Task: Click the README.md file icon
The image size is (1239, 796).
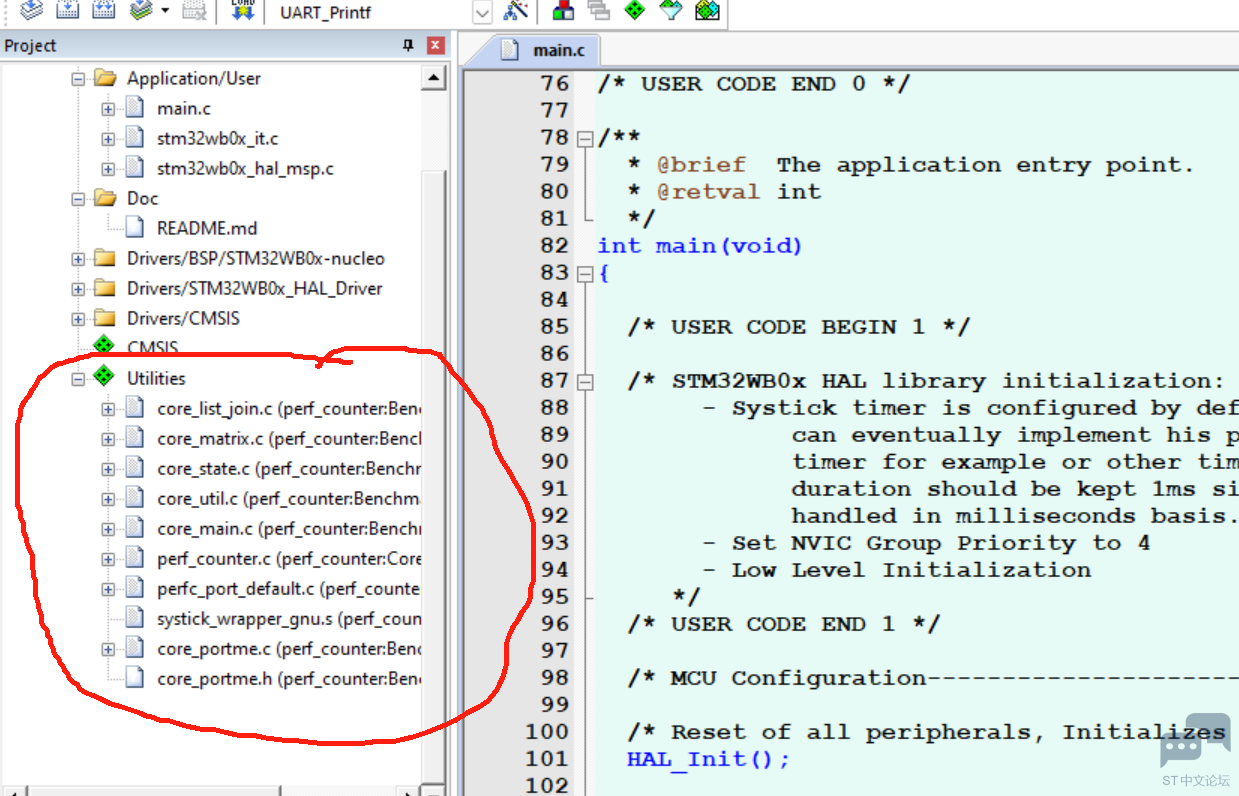Action: click(x=135, y=228)
